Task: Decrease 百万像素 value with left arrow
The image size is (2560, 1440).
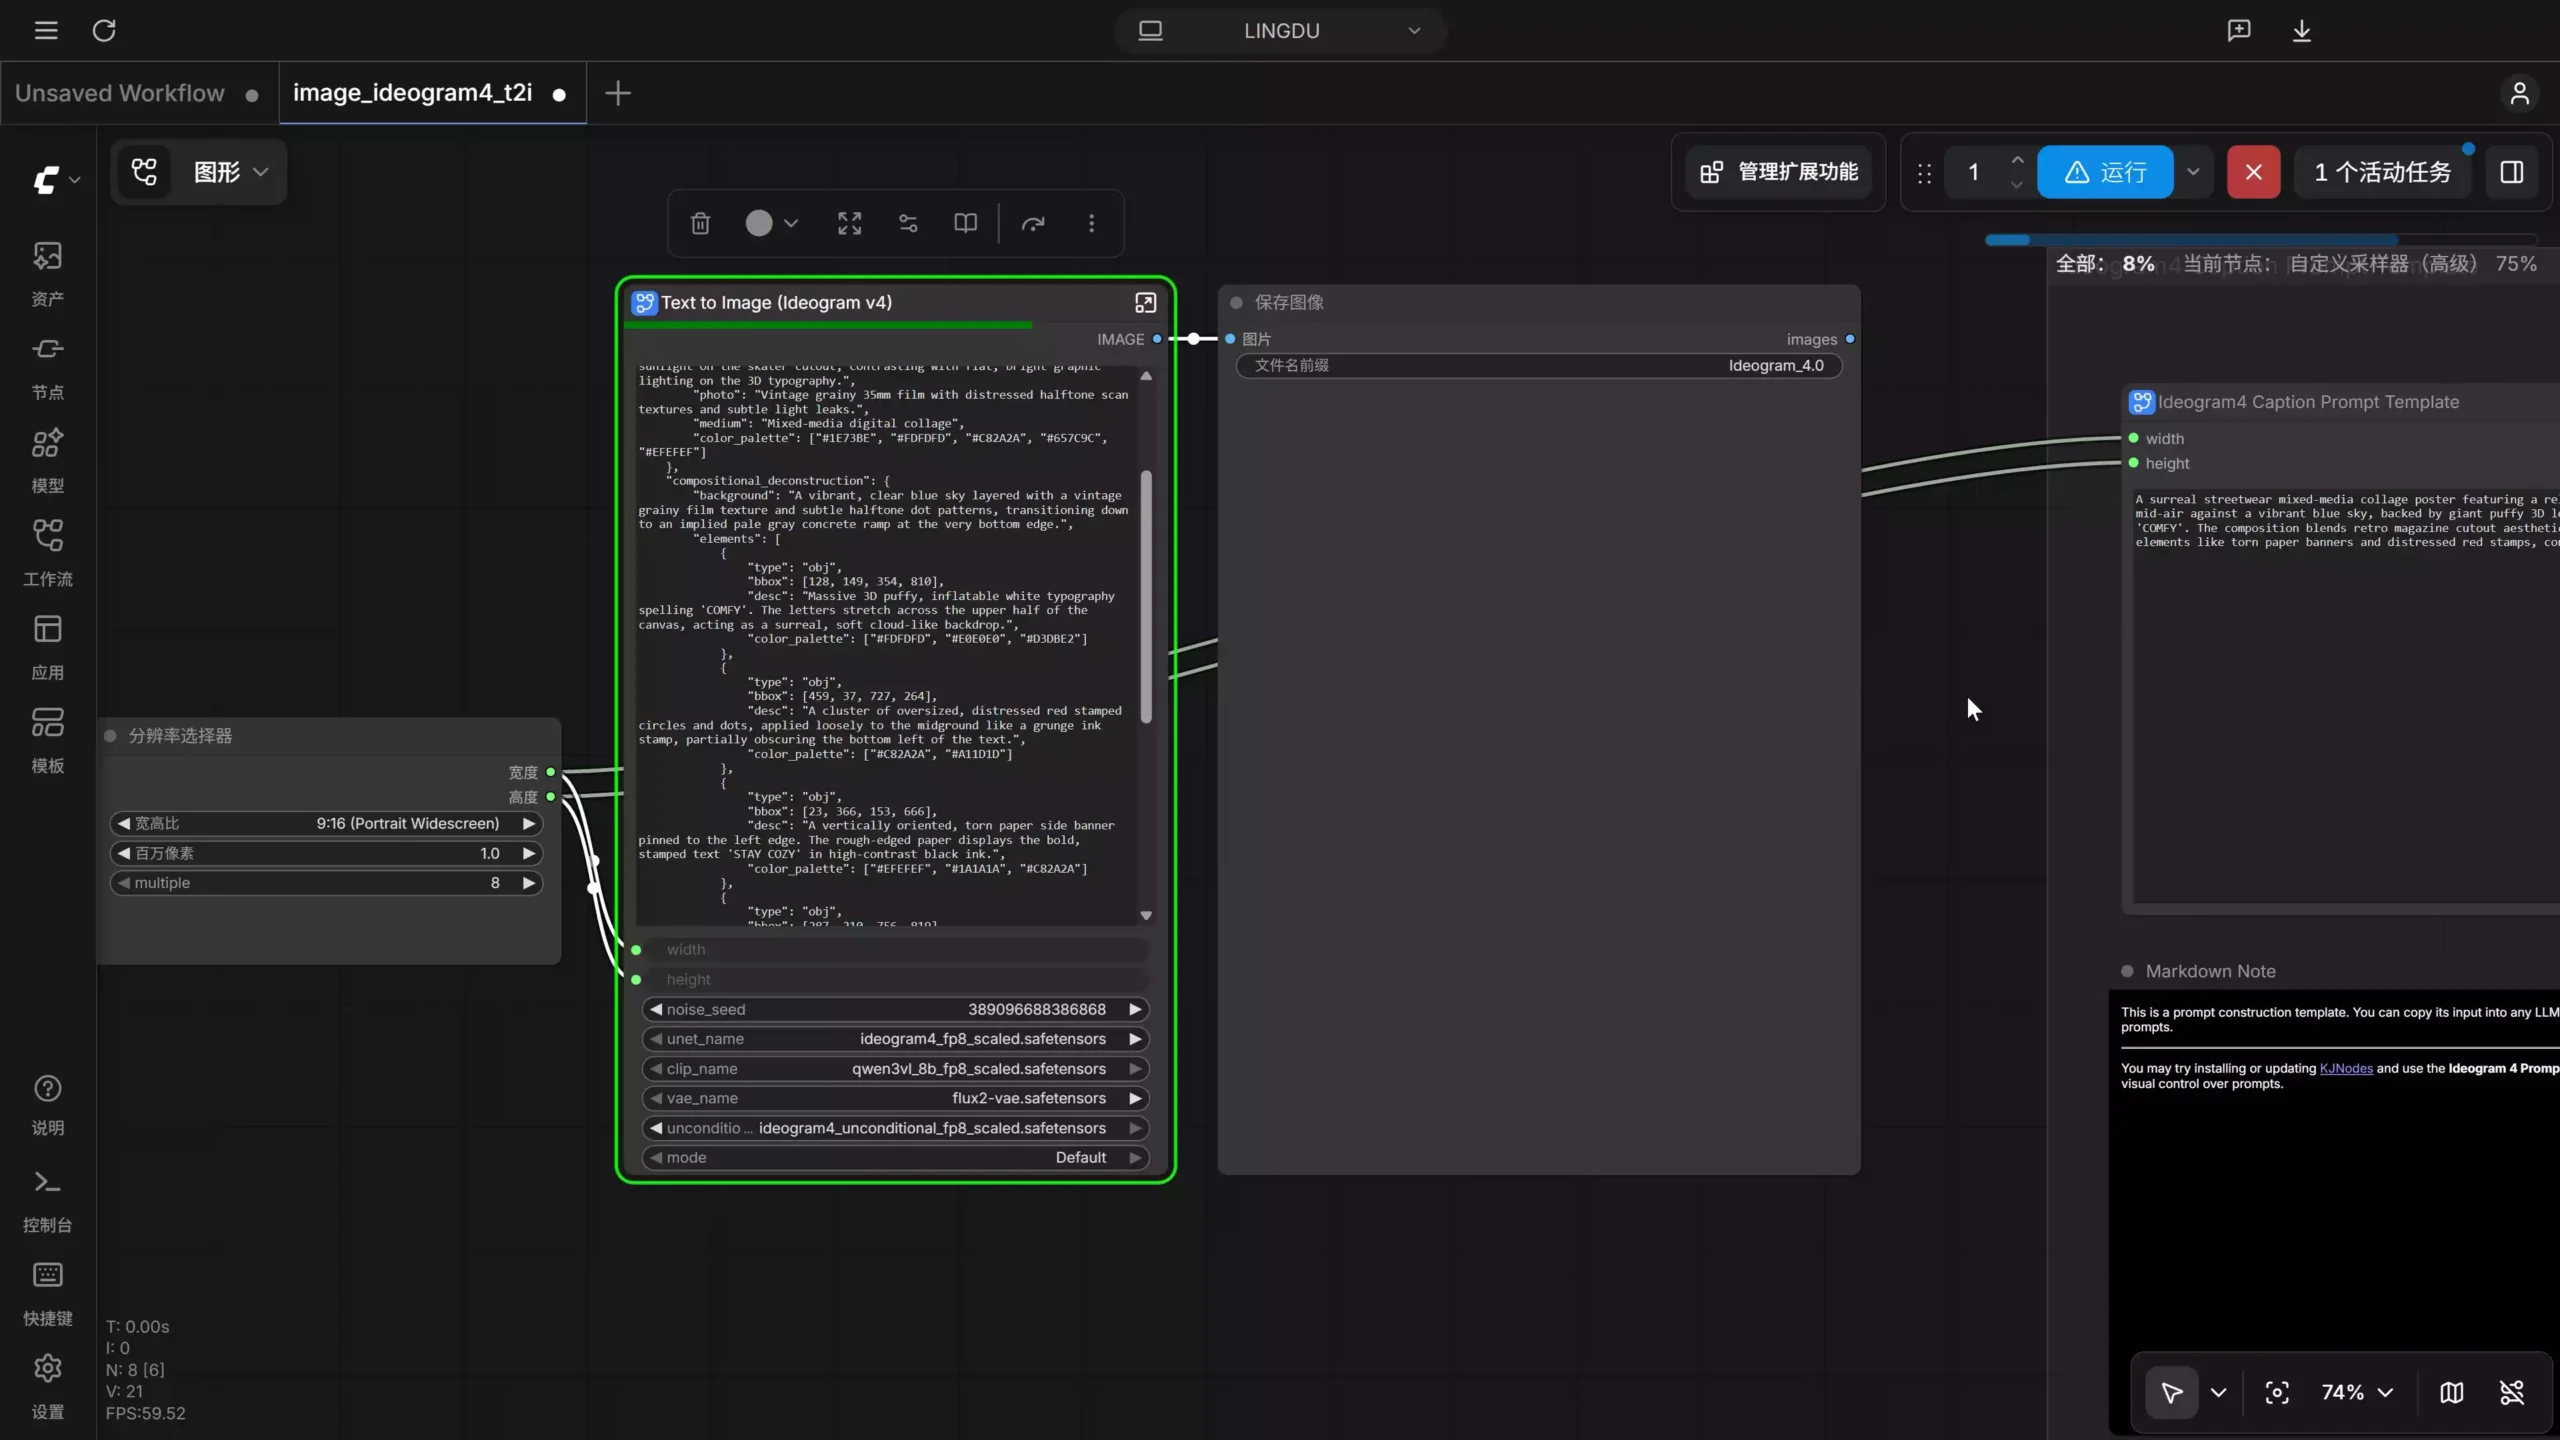Action: (x=123, y=853)
